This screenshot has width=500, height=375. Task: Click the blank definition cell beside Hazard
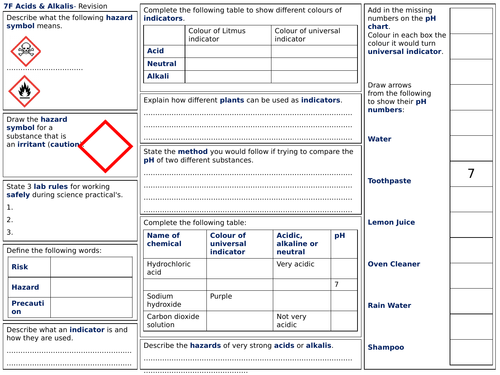(91, 287)
